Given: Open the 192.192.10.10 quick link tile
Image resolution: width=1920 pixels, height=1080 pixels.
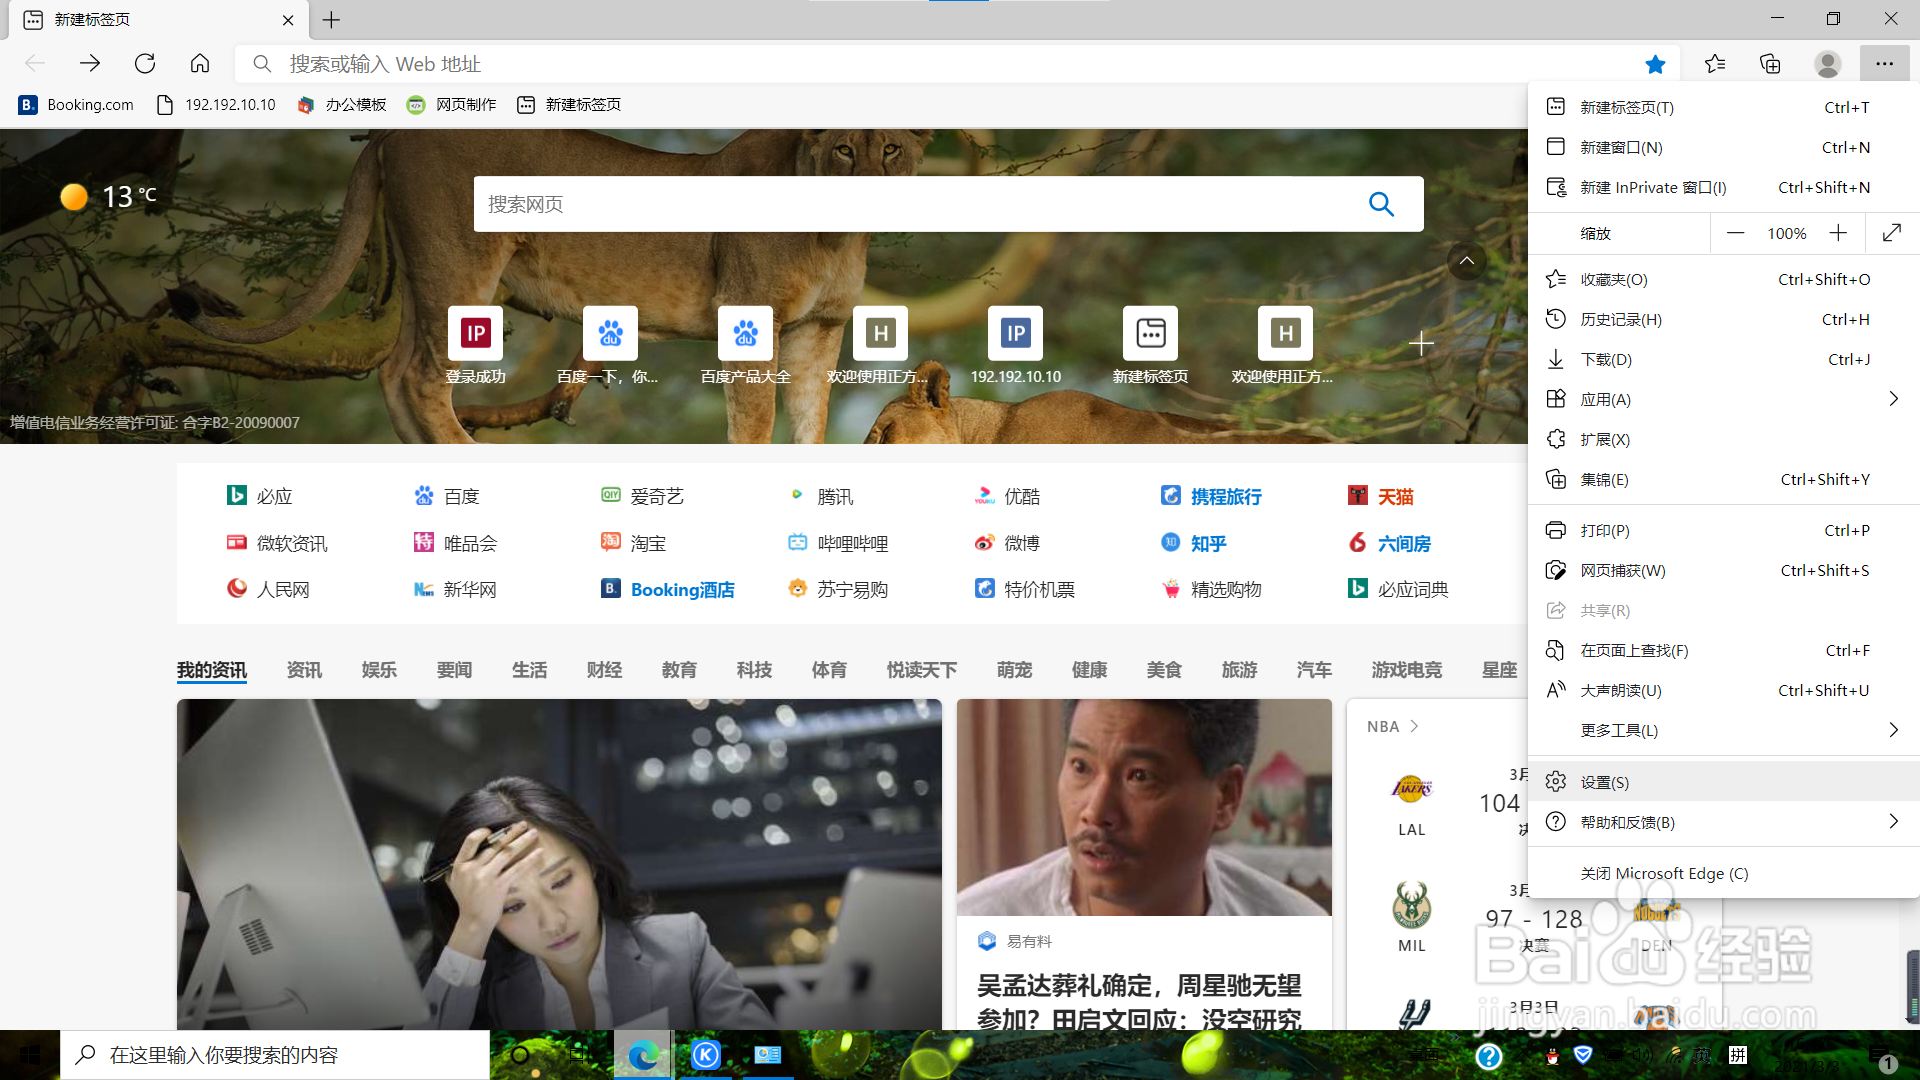Looking at the screenshot, I should click(x=1015, y=345).
